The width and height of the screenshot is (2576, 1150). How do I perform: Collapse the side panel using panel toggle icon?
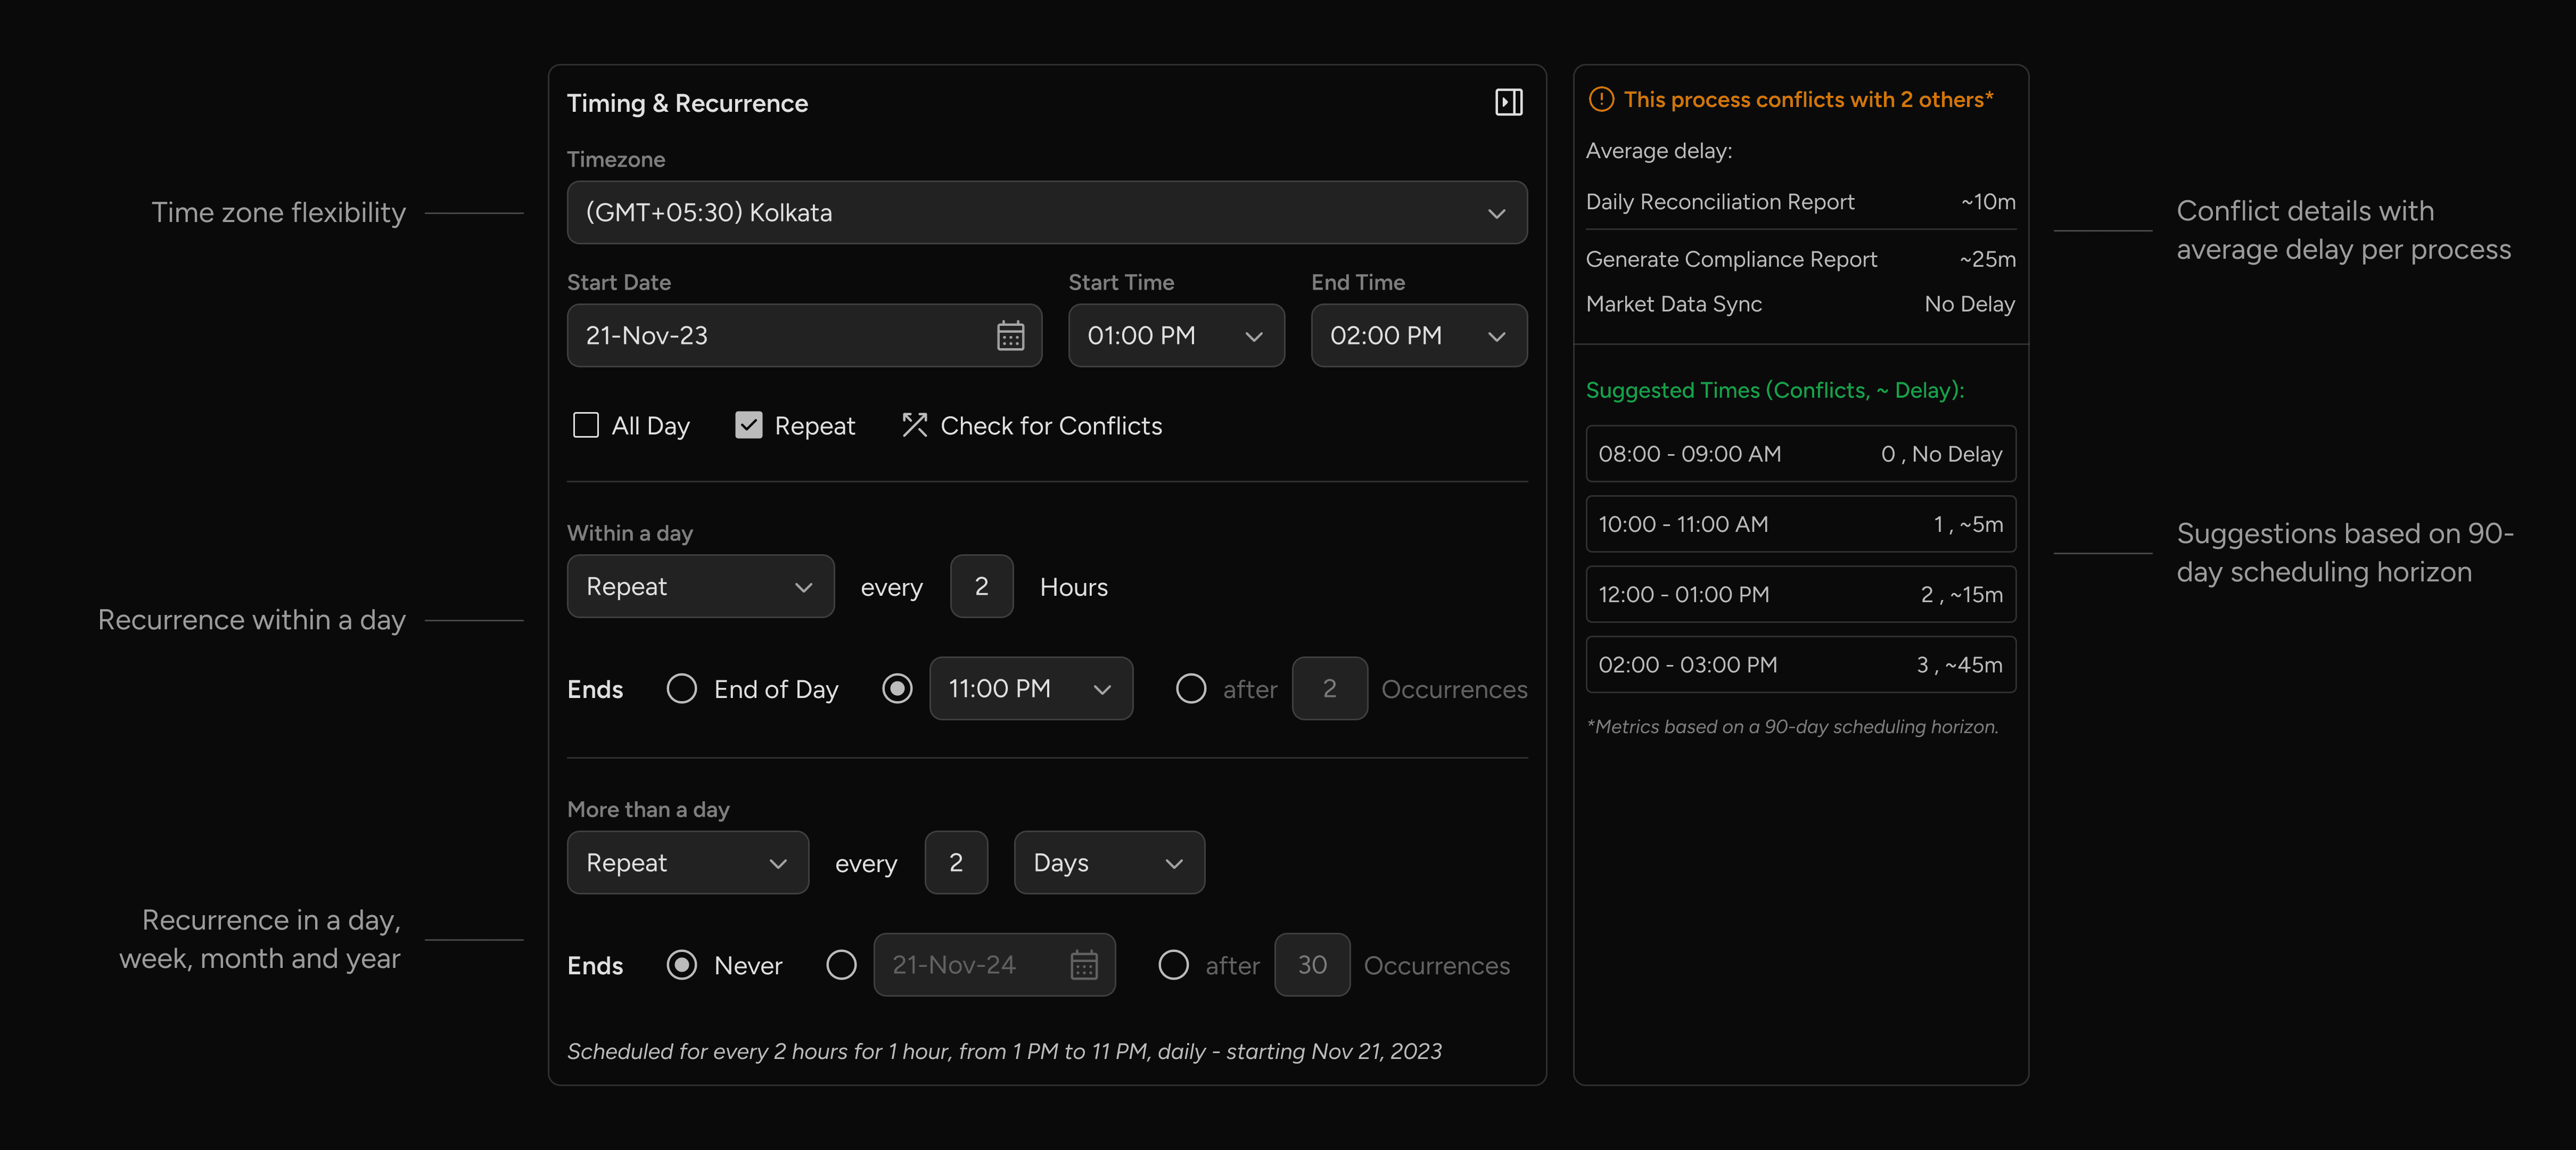1508,102
